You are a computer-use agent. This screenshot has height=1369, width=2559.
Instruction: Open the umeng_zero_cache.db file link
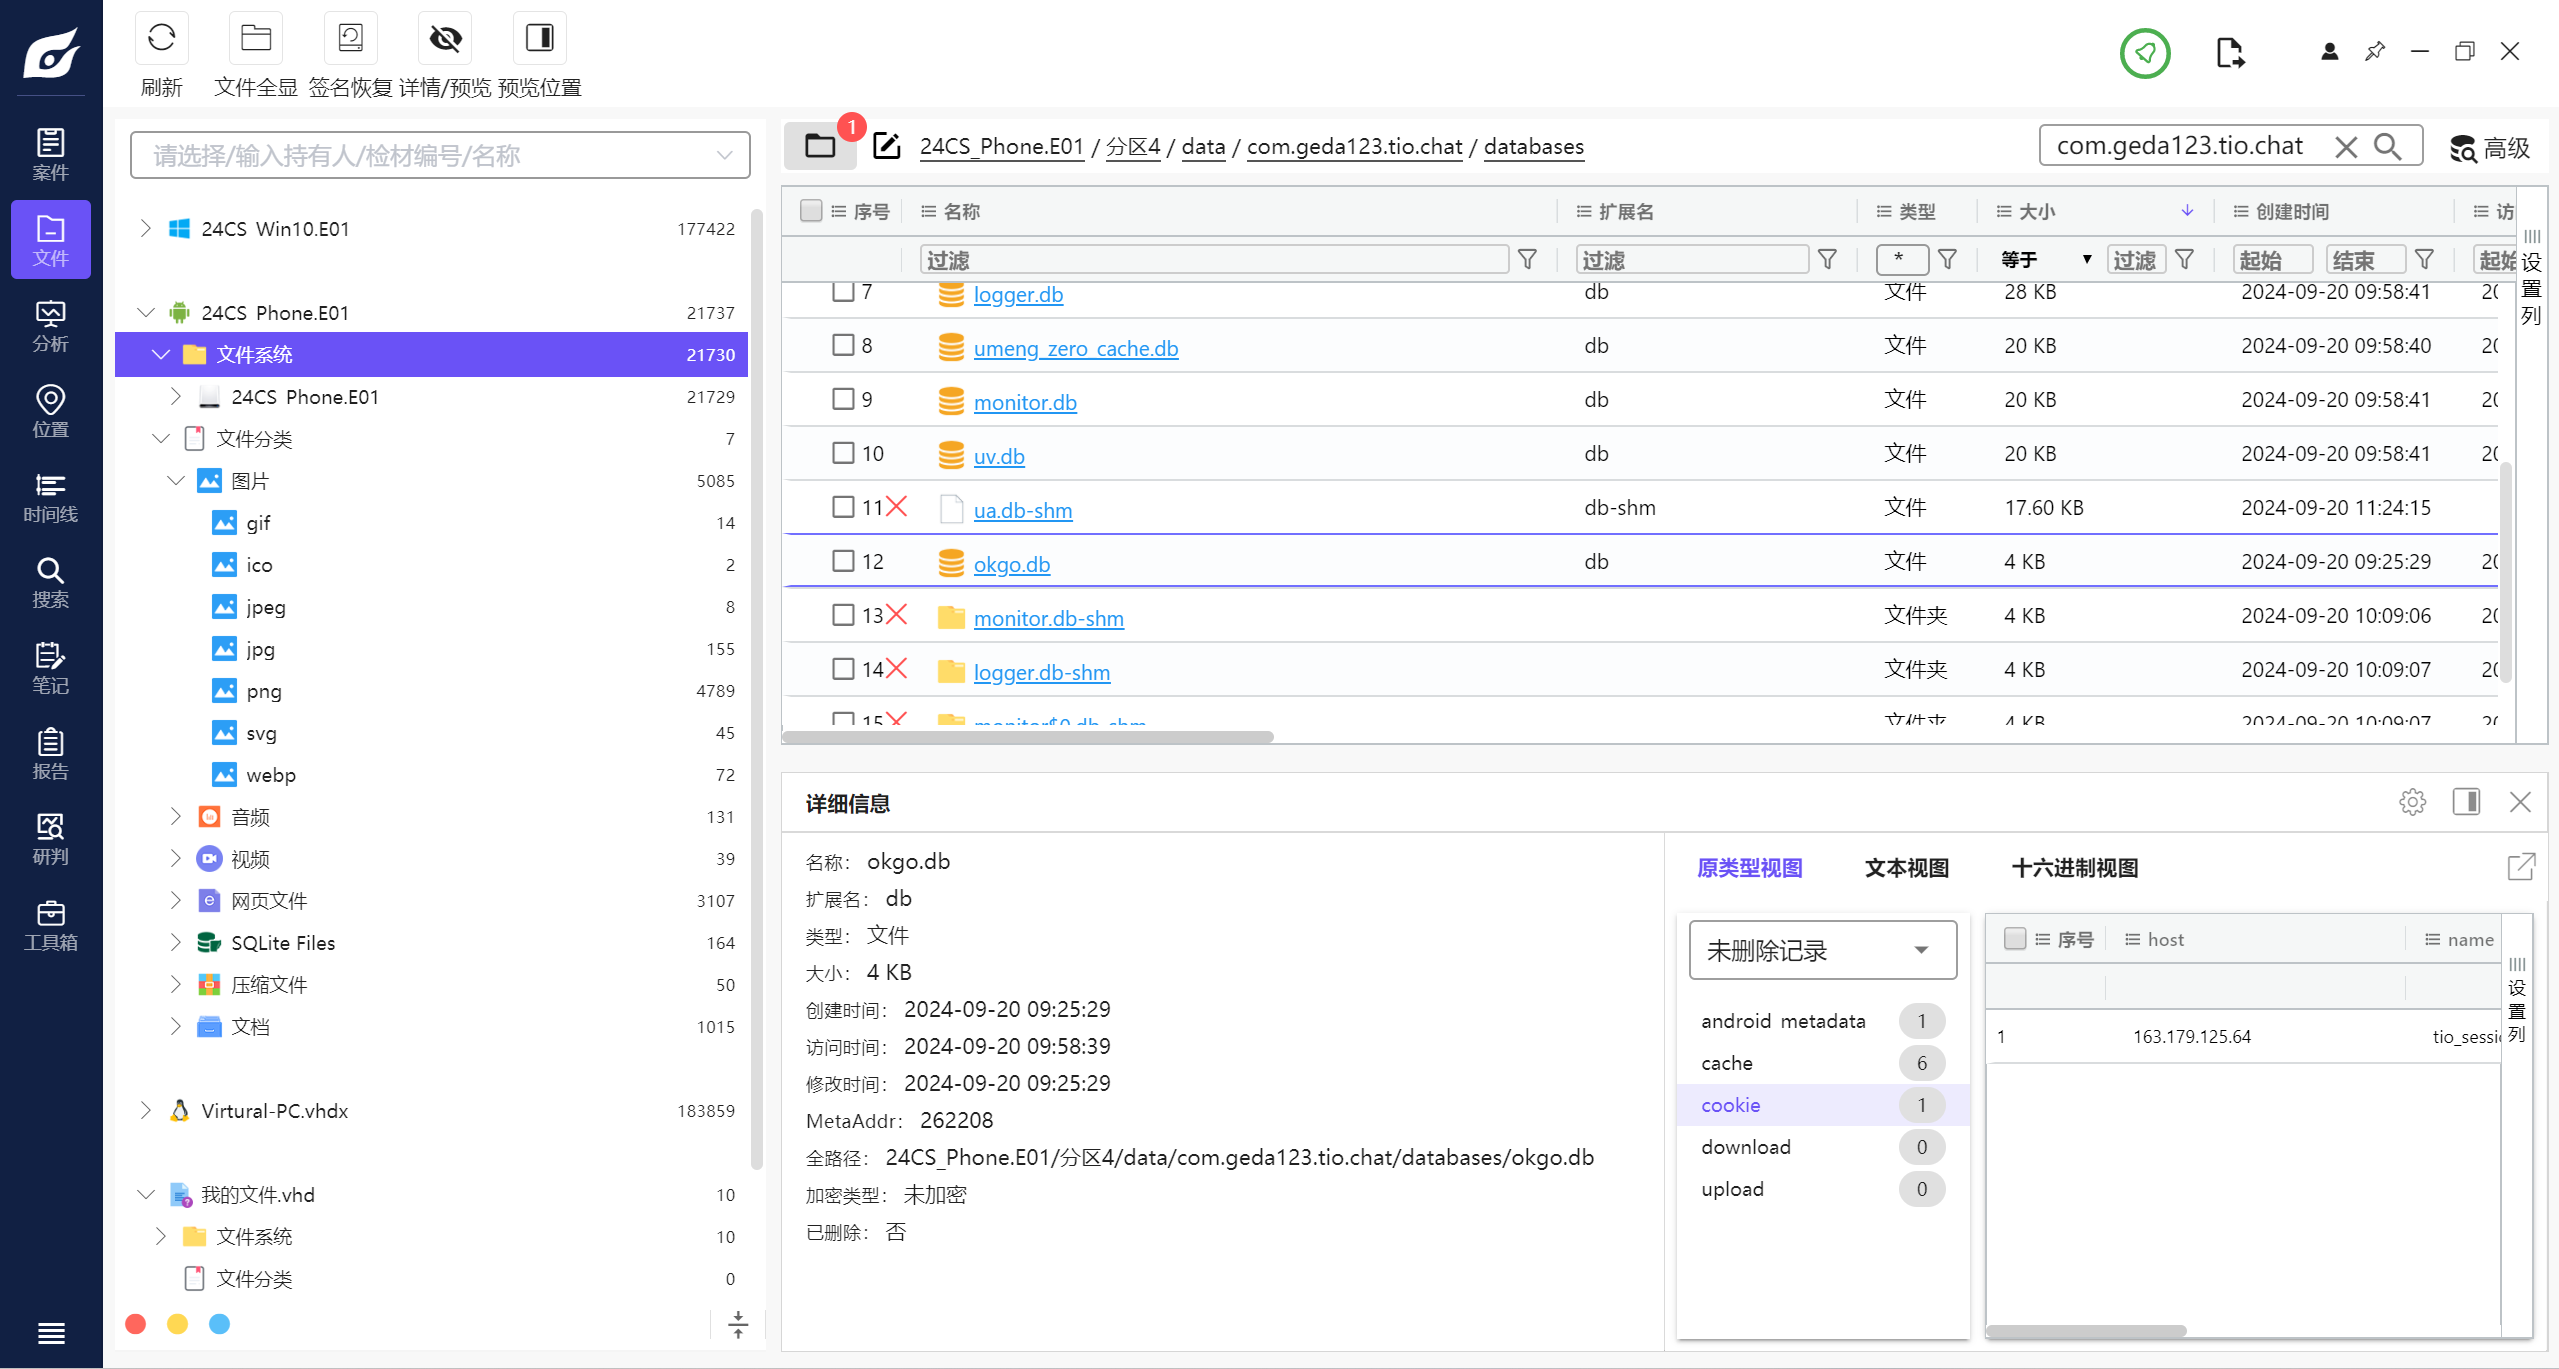pyautogui.click(x=1075, y=349)
